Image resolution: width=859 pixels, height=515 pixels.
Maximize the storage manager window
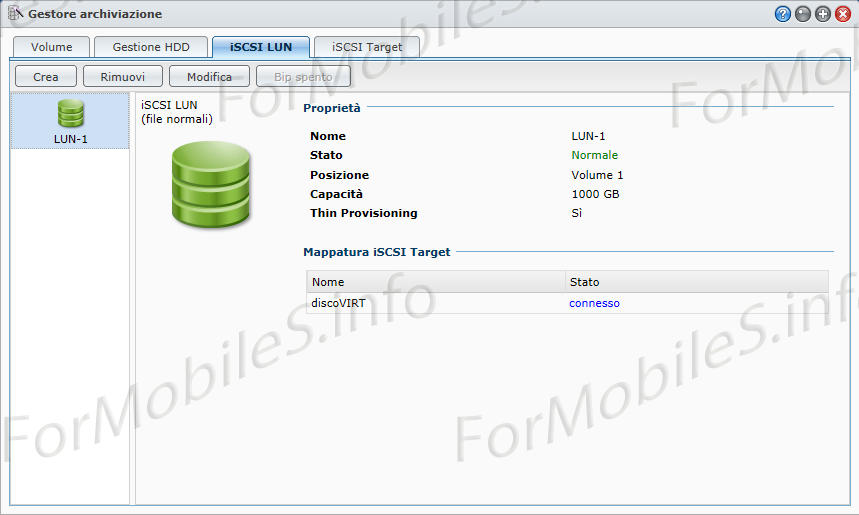pos(822,14)
